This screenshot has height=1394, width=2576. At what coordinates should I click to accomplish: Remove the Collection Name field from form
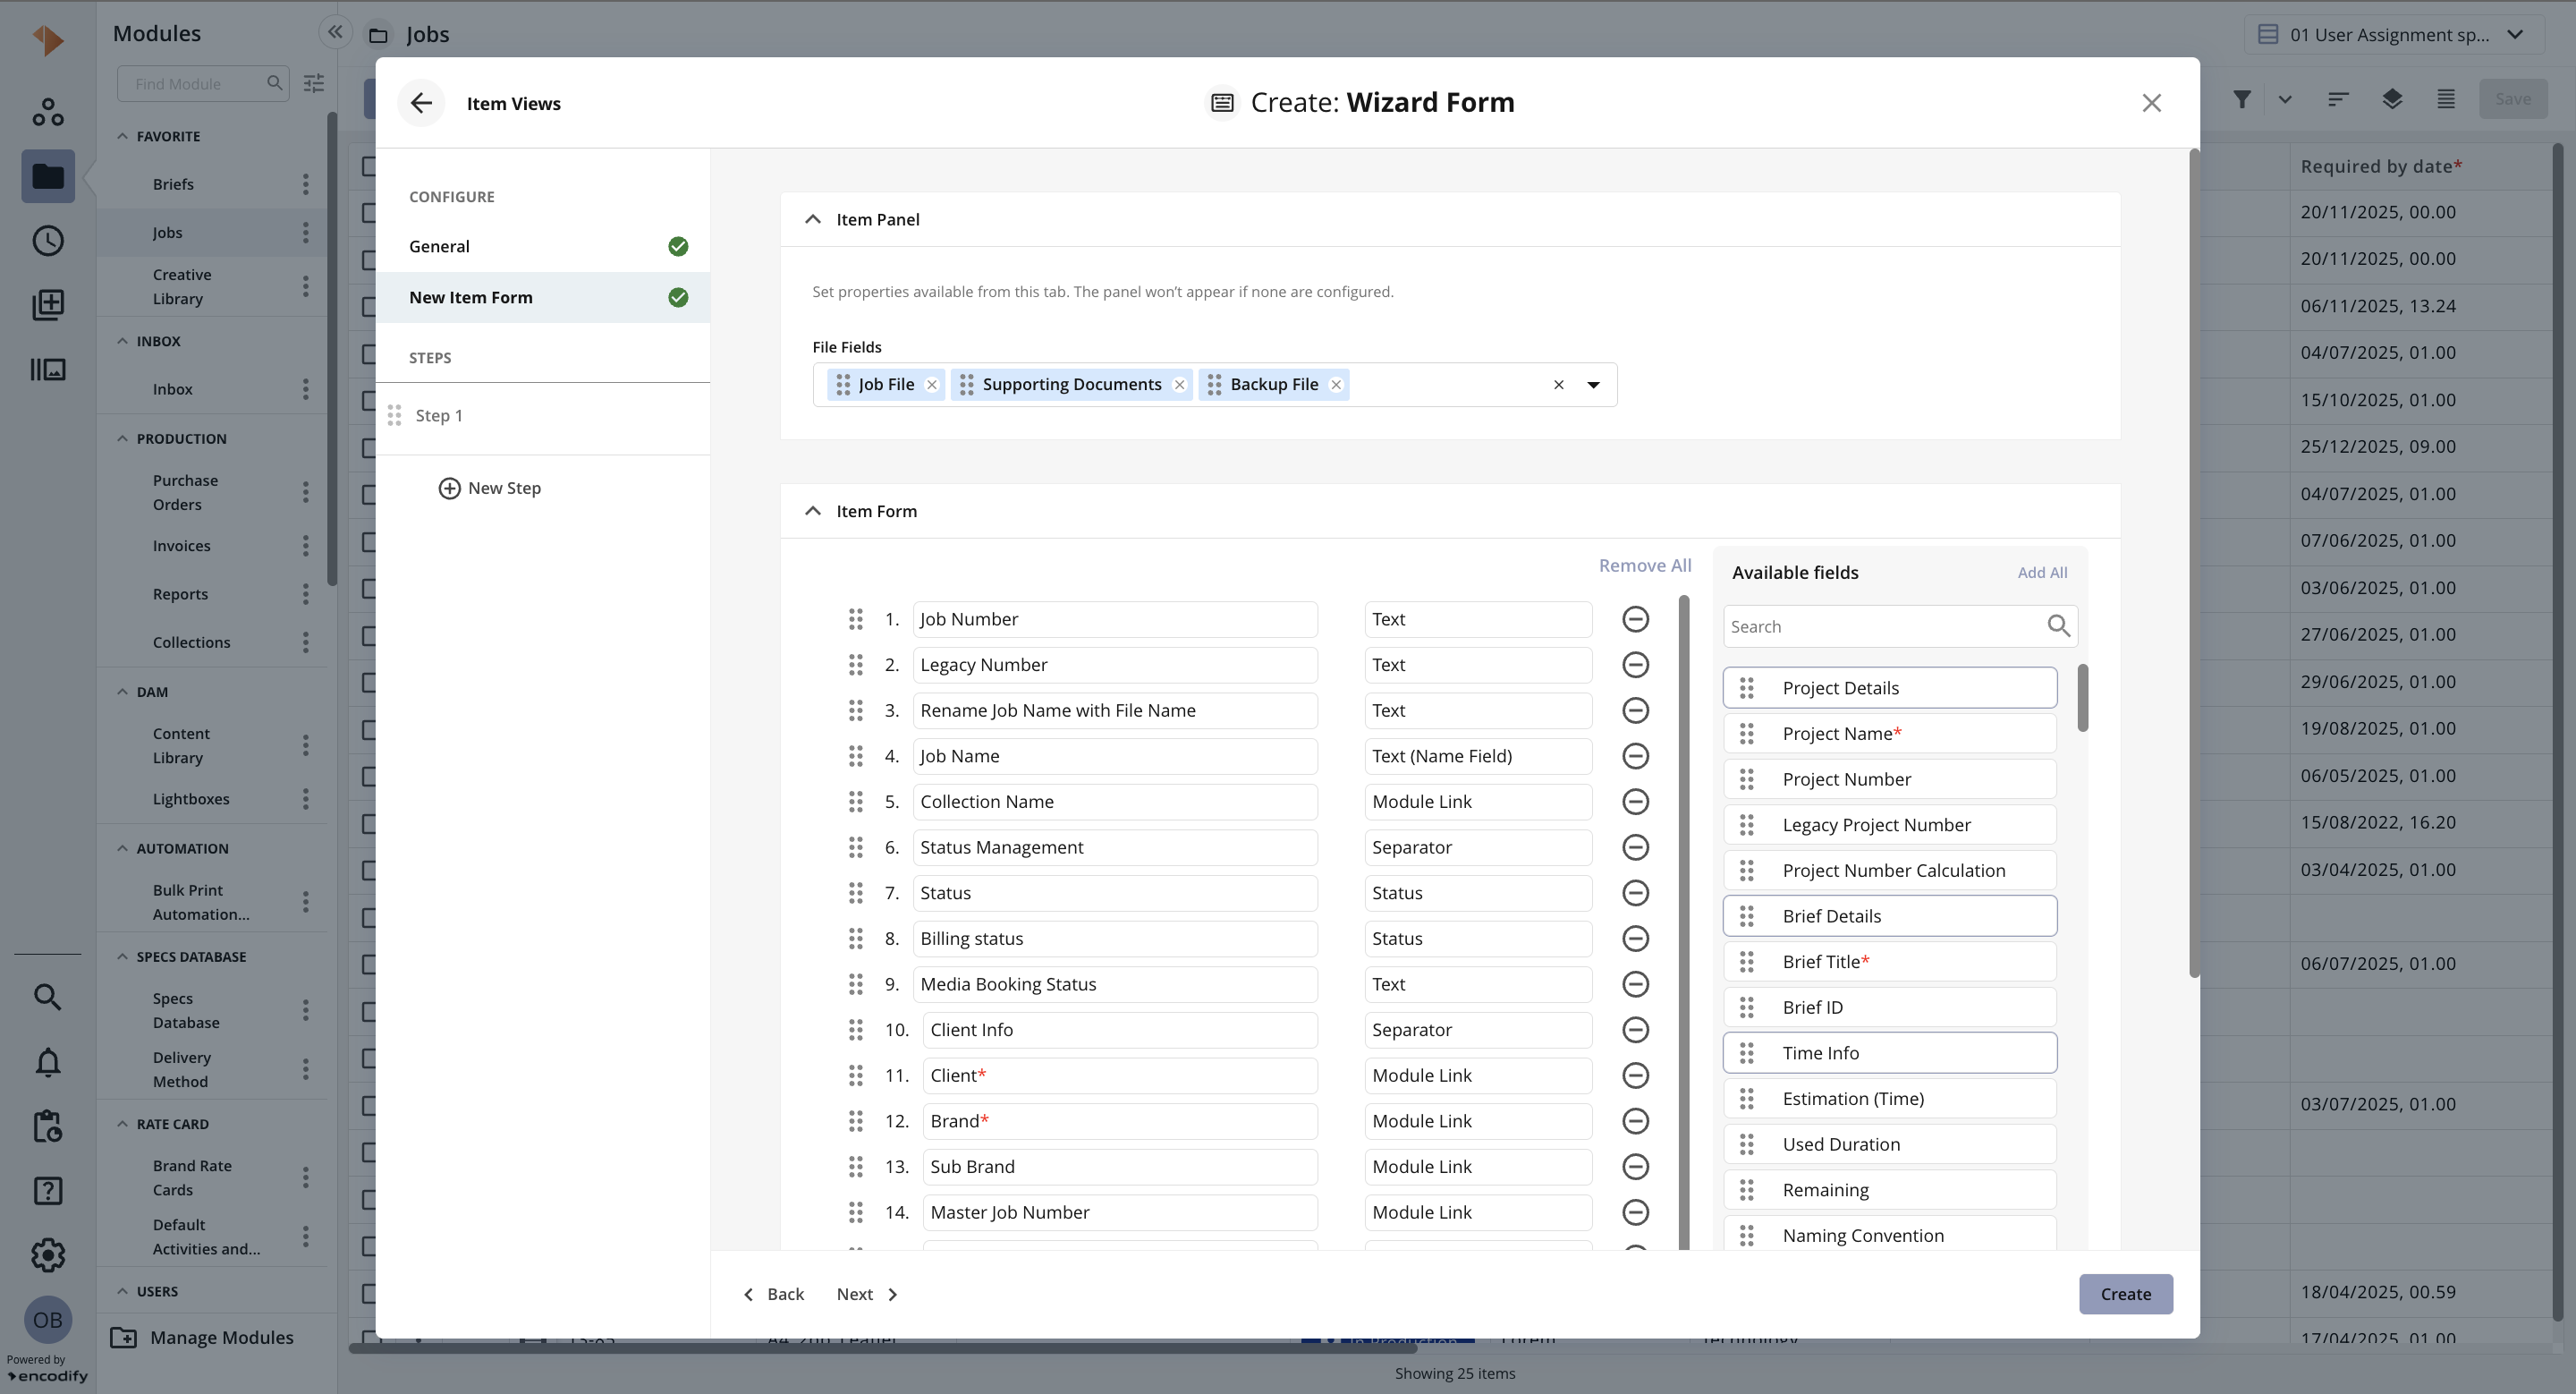point(1635,802)
